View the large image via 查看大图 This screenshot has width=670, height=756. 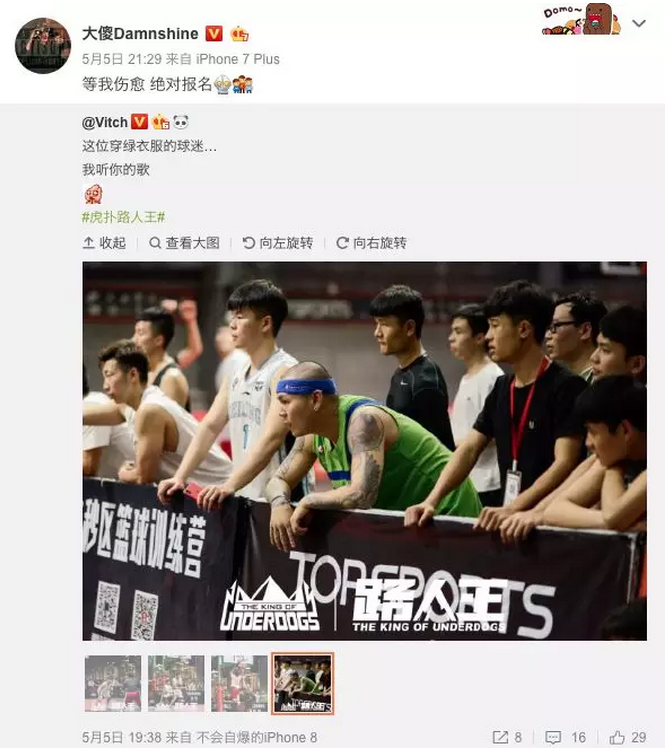(x=184, y=243)
